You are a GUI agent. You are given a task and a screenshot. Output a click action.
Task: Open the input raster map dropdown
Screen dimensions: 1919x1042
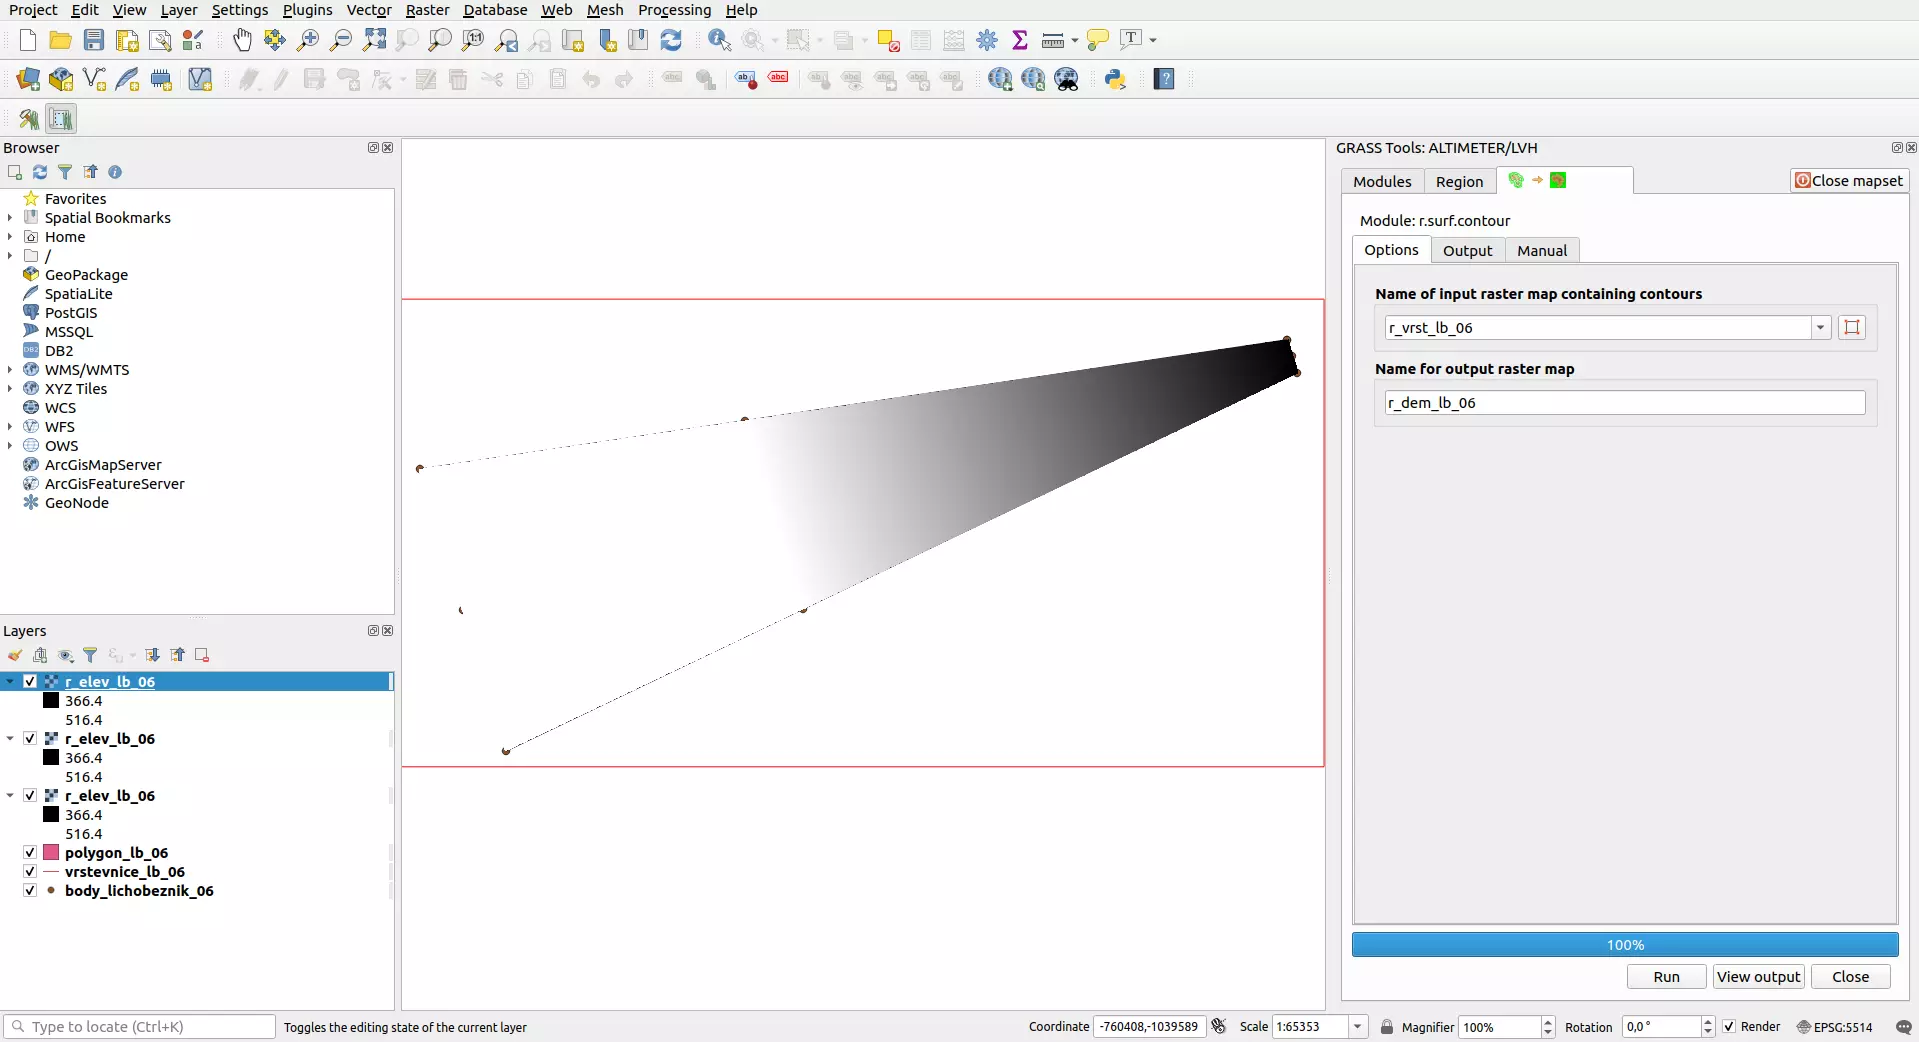1820,328
